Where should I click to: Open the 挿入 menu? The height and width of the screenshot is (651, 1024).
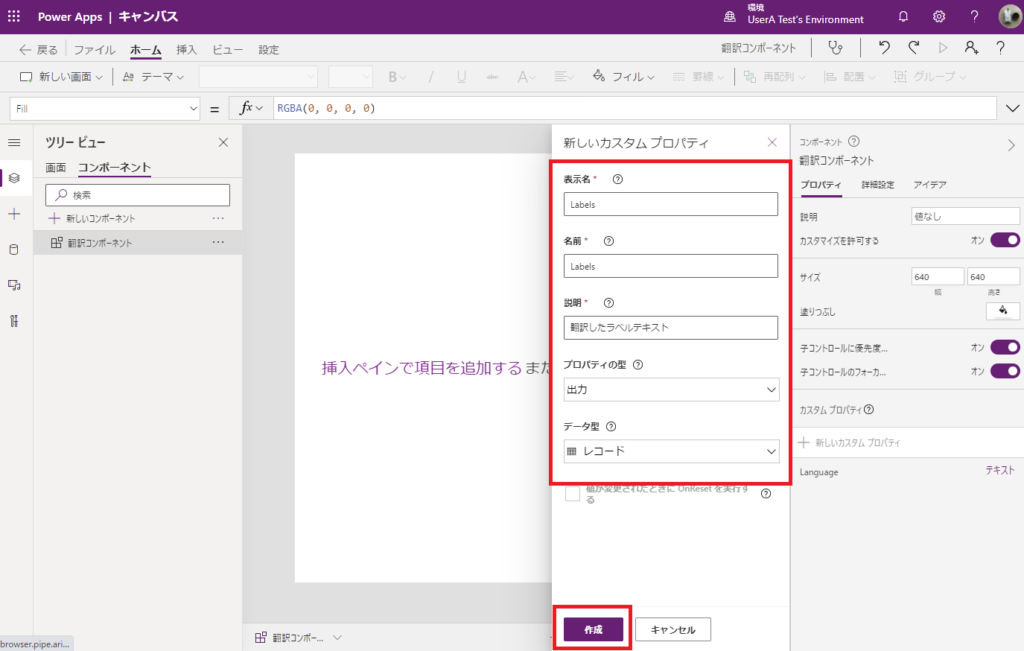coord(186,50)
